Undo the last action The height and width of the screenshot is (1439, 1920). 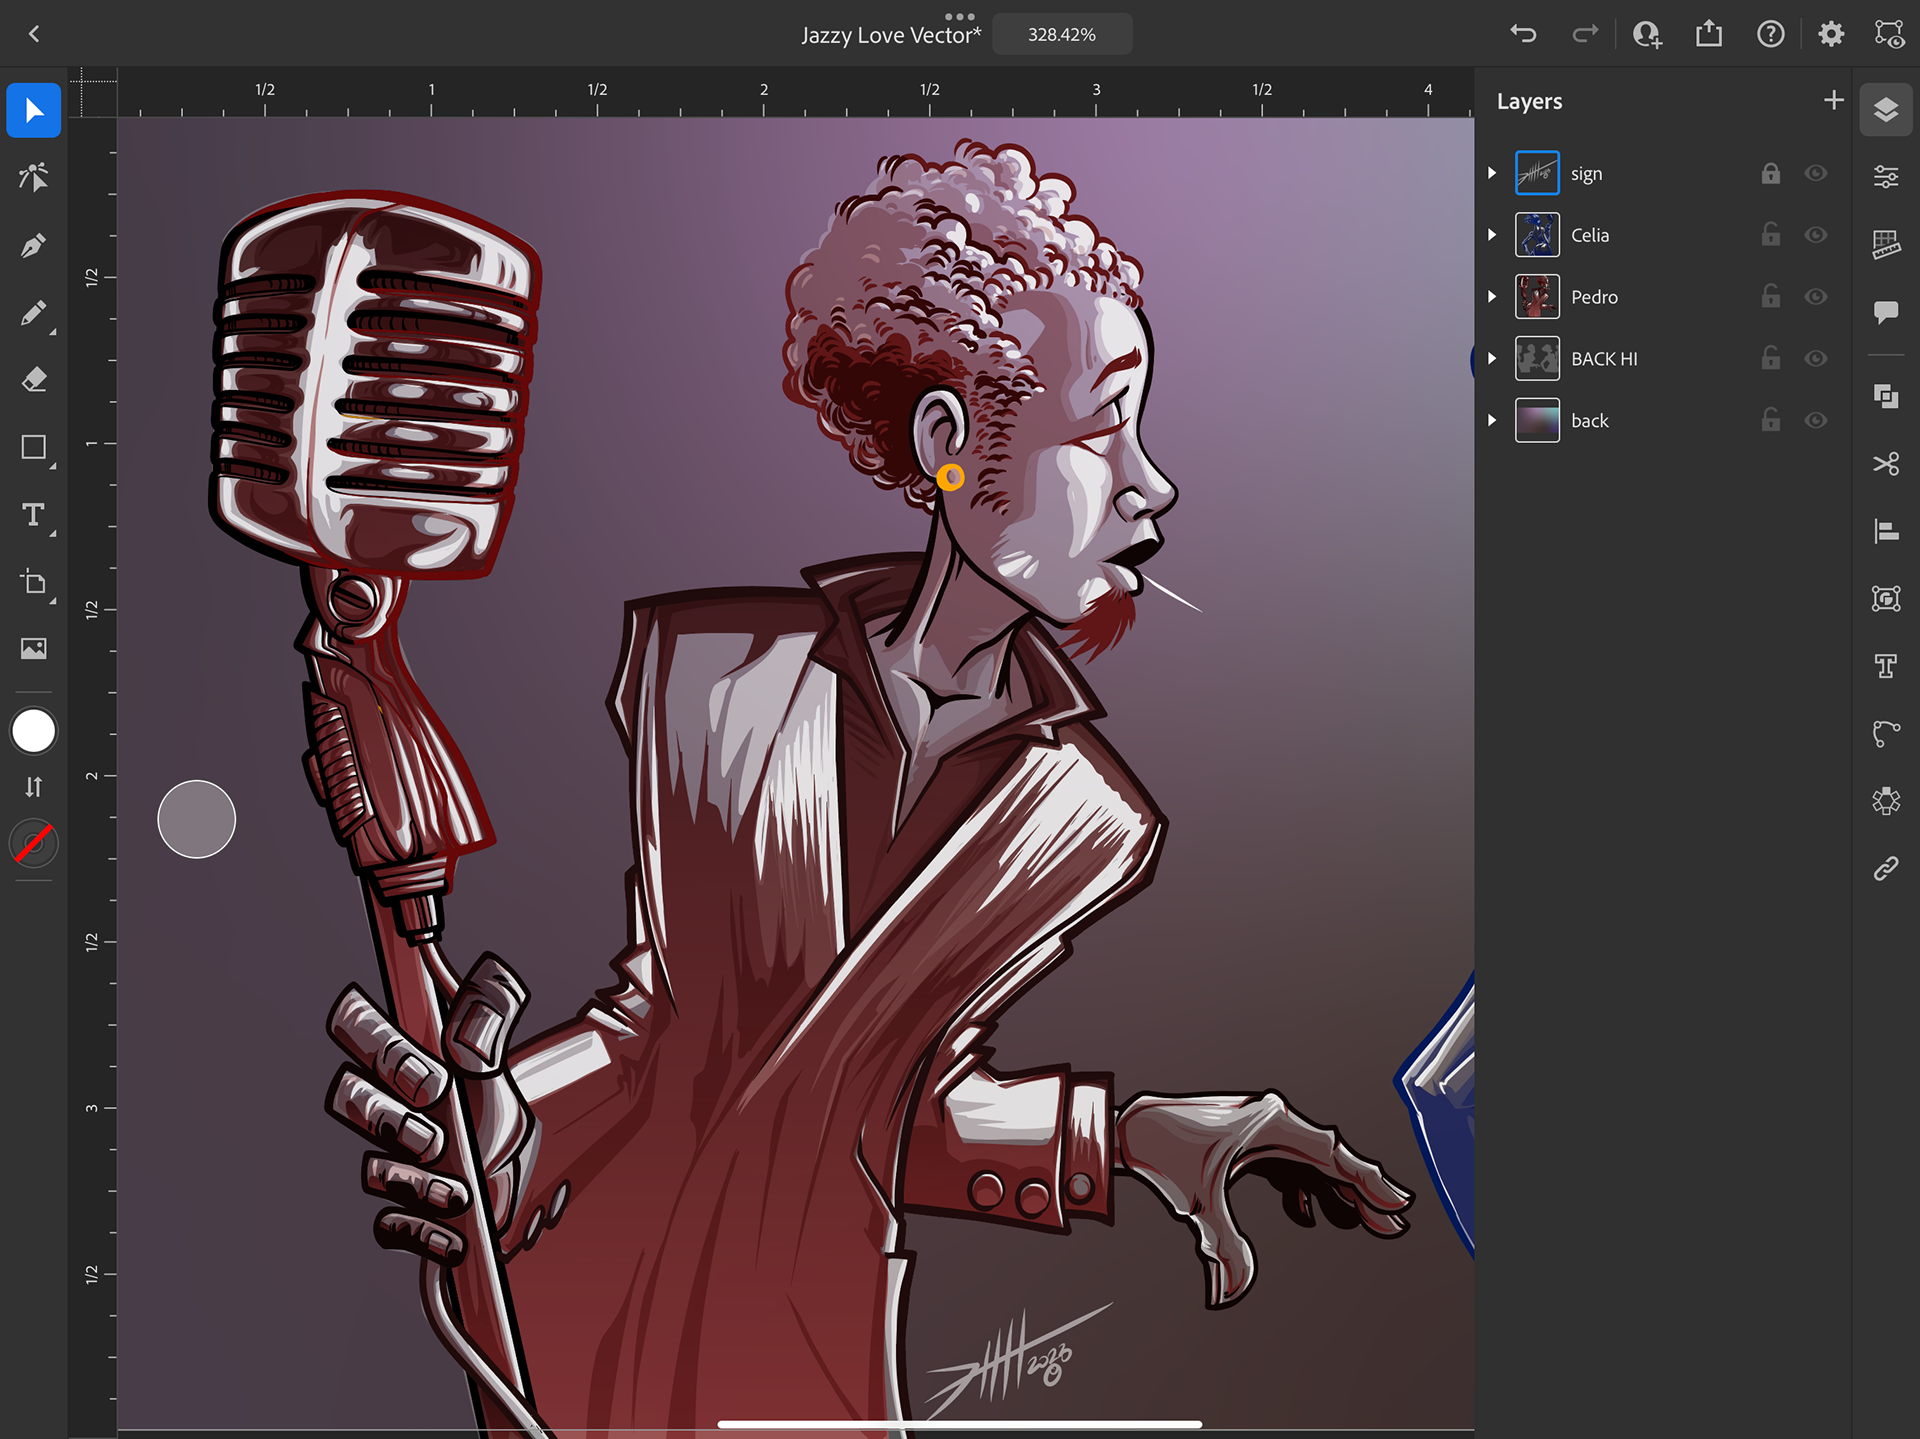point(1523,34)
